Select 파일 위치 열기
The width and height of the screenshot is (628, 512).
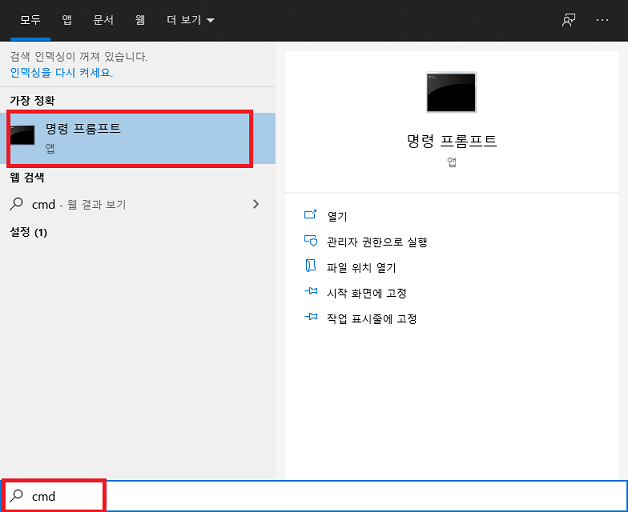point(361,268)
